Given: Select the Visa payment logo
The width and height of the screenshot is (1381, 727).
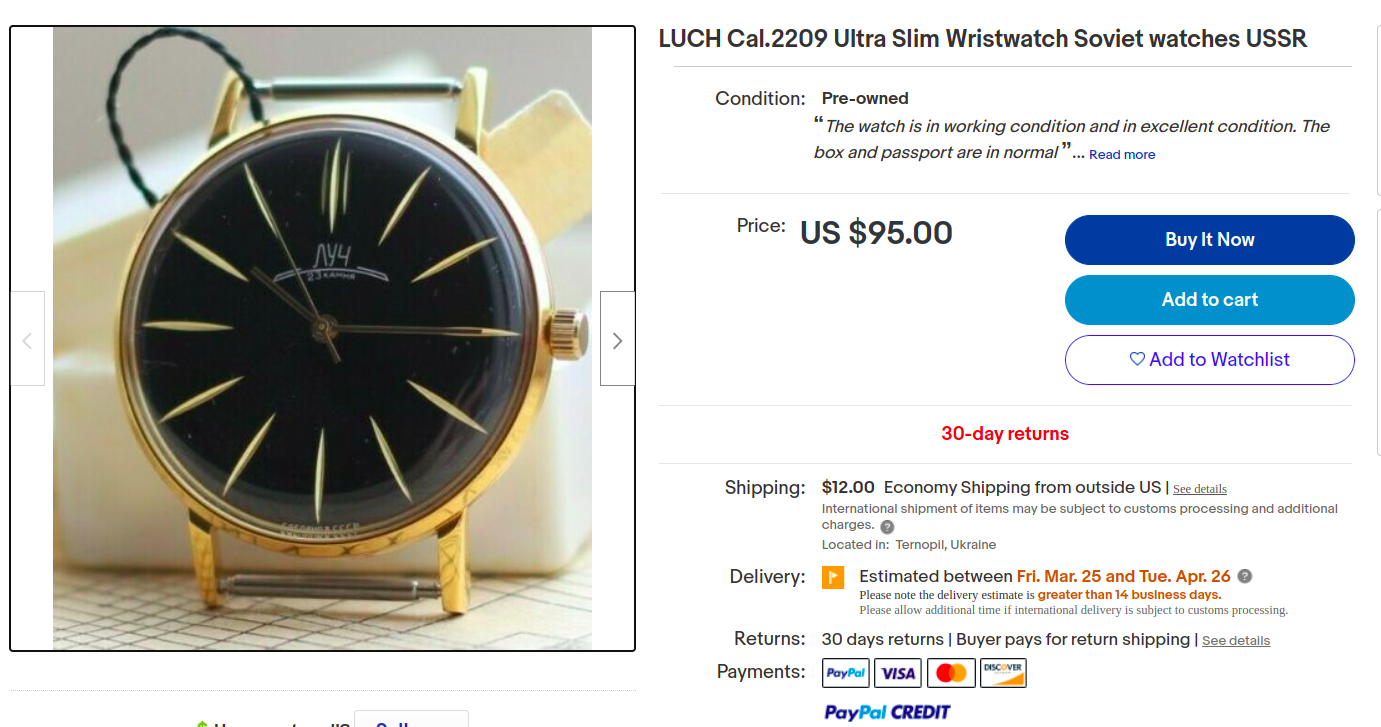Looking at the screenshot, I should click(x=898, y=673).
